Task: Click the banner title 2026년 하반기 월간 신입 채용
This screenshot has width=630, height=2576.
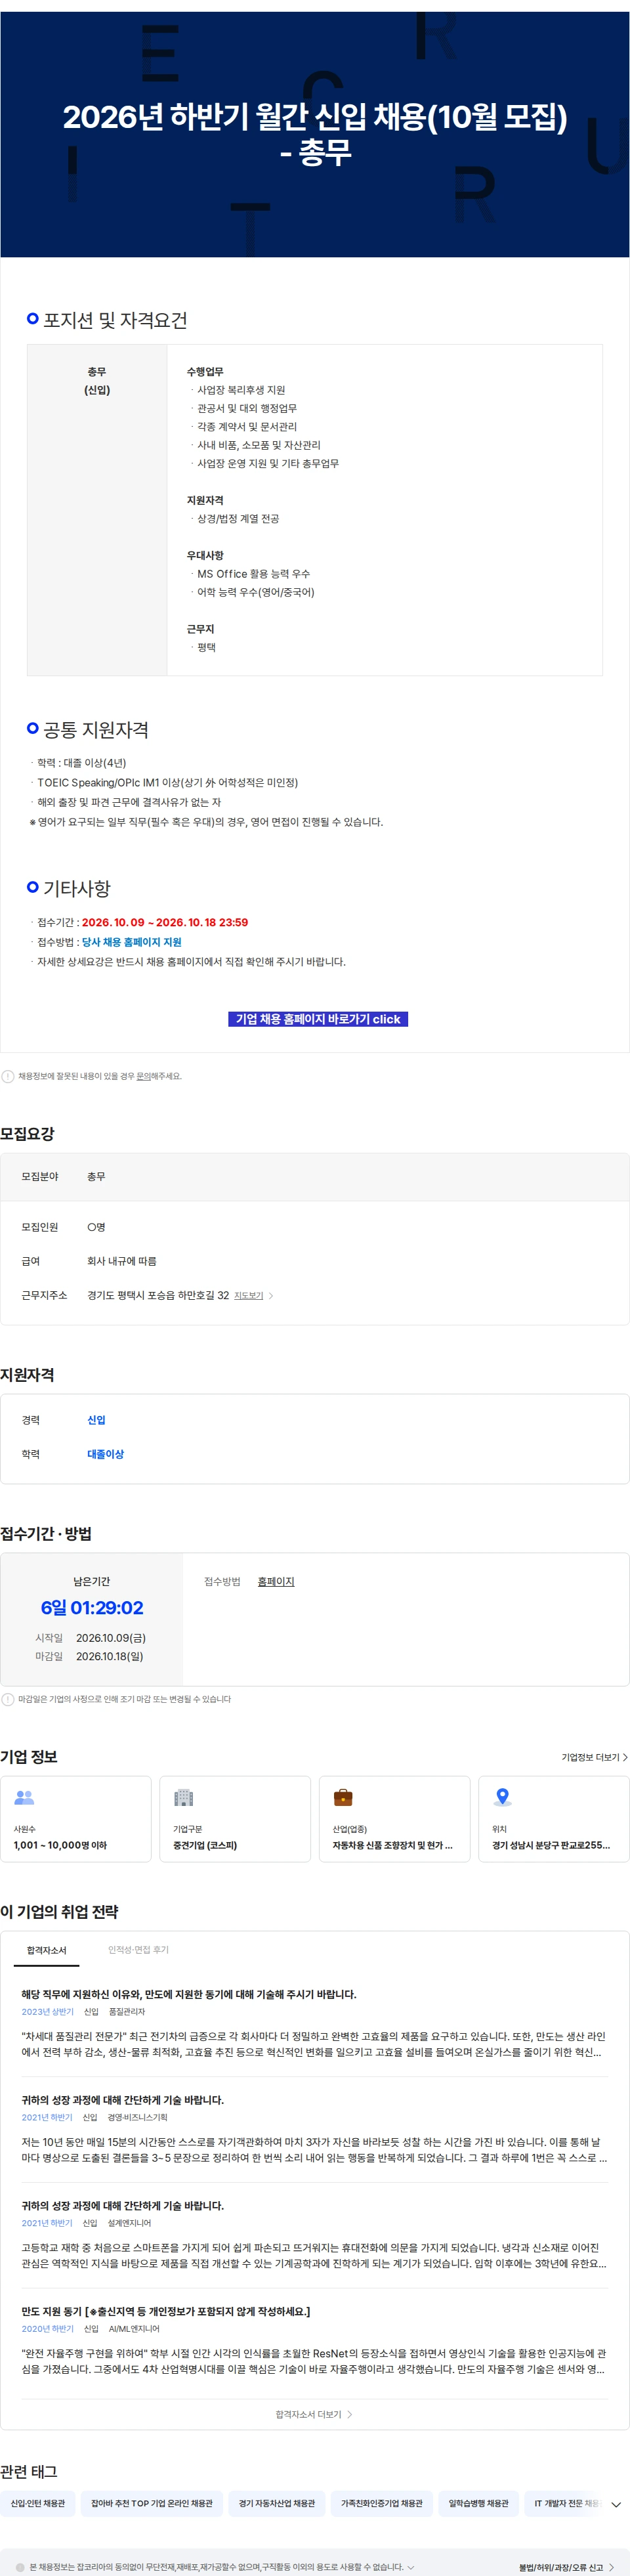Action: tap(315, 134)
